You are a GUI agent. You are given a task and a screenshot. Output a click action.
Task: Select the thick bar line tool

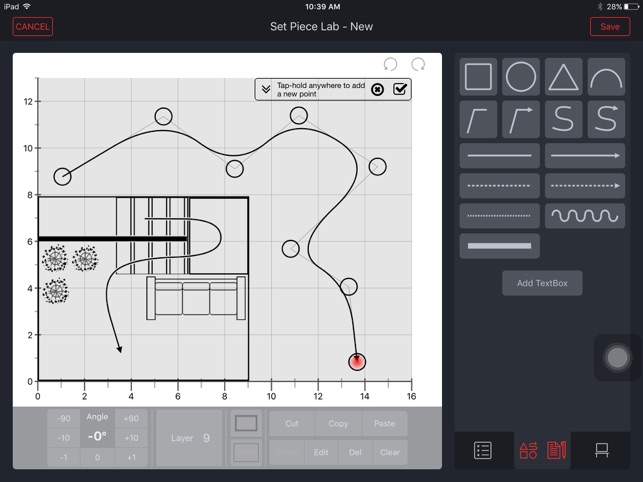499,246
